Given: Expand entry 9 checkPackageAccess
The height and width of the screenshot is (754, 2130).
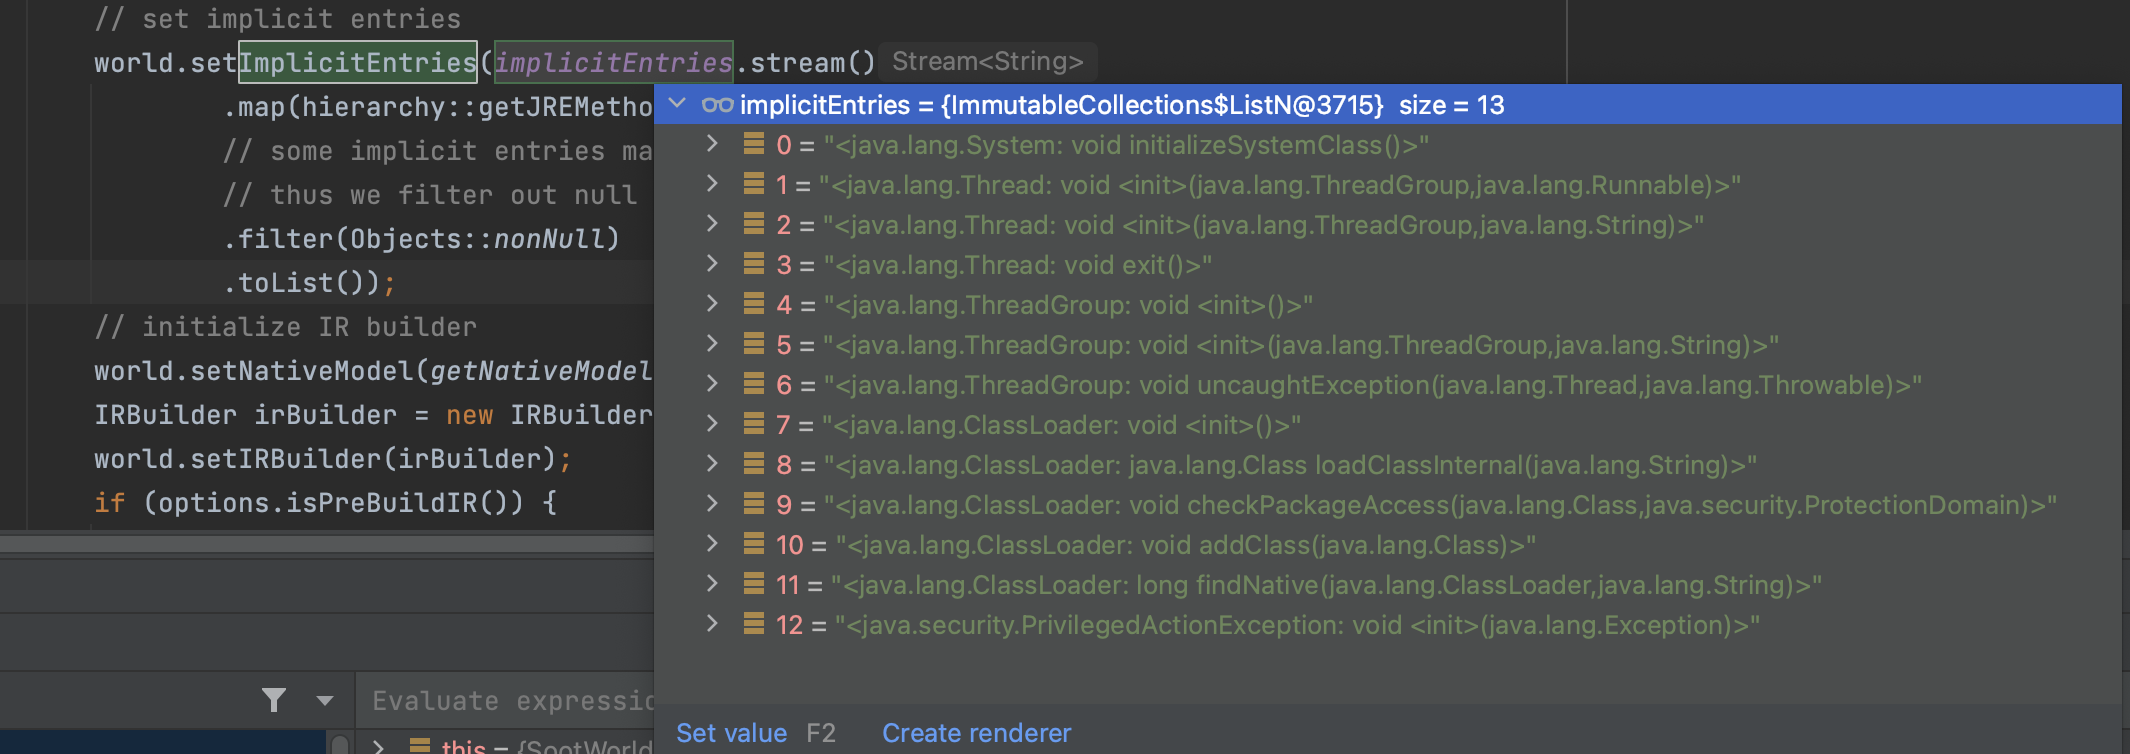Looking at the screenshot, I should click(x=712, y=504).
